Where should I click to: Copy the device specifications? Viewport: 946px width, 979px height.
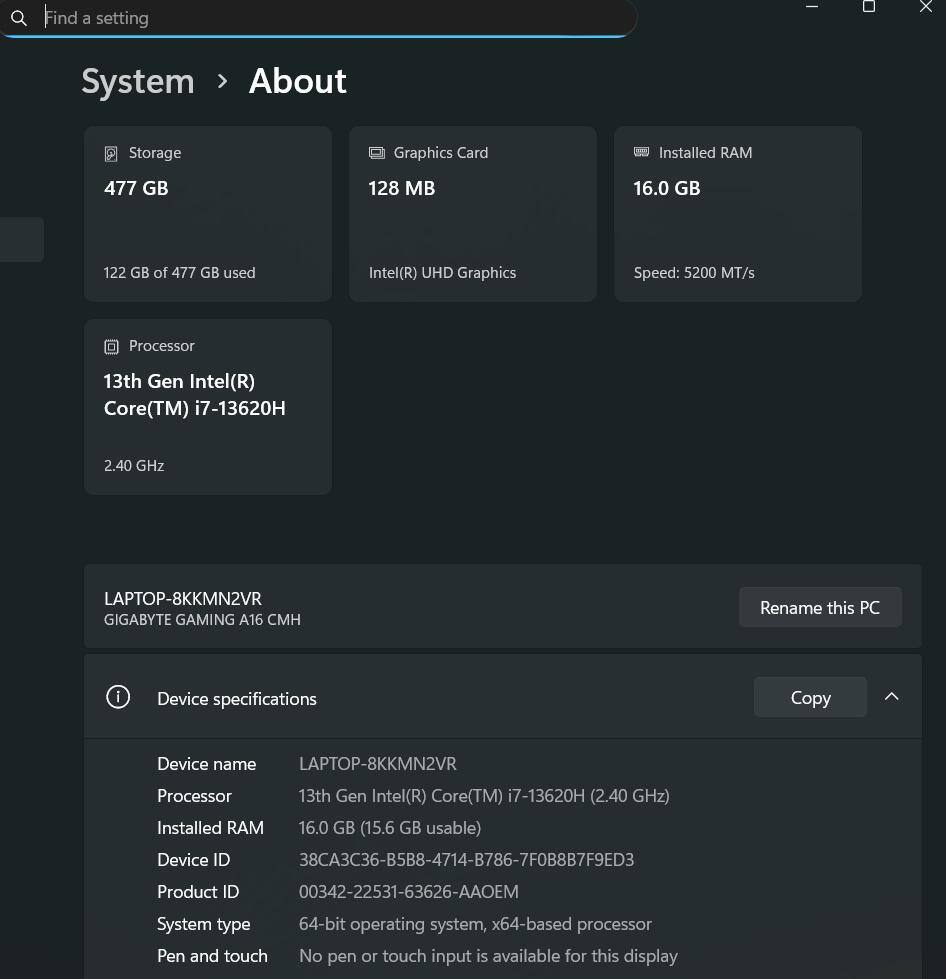810,697
